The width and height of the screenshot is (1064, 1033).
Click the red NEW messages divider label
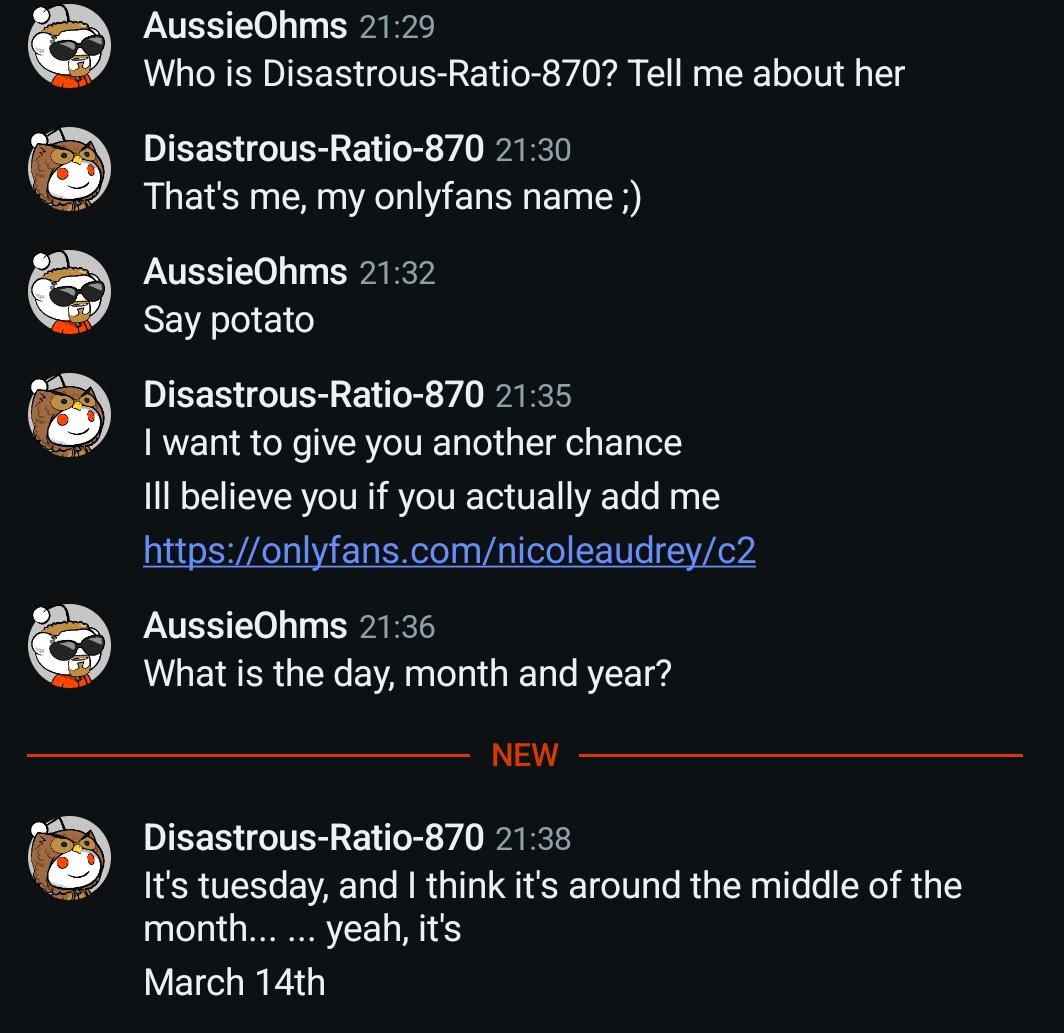[525, 755]
